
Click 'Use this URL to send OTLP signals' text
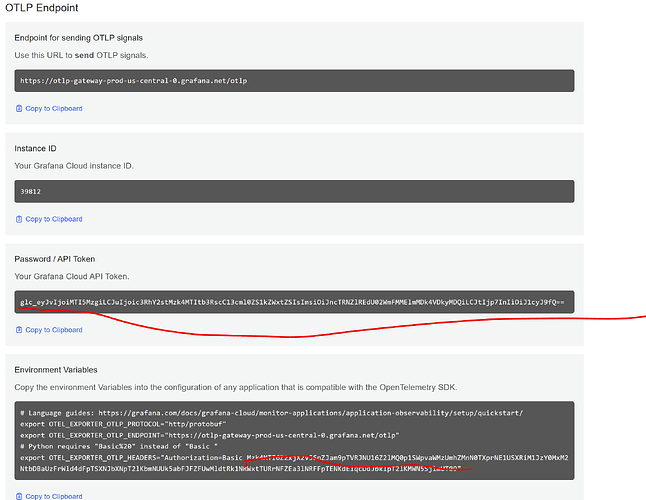(x=81, y=55)
